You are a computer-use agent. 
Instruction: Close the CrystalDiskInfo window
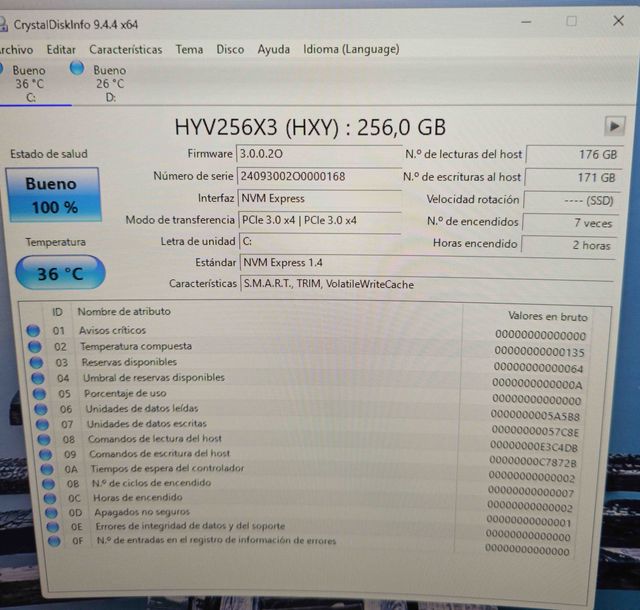[618, 20]
